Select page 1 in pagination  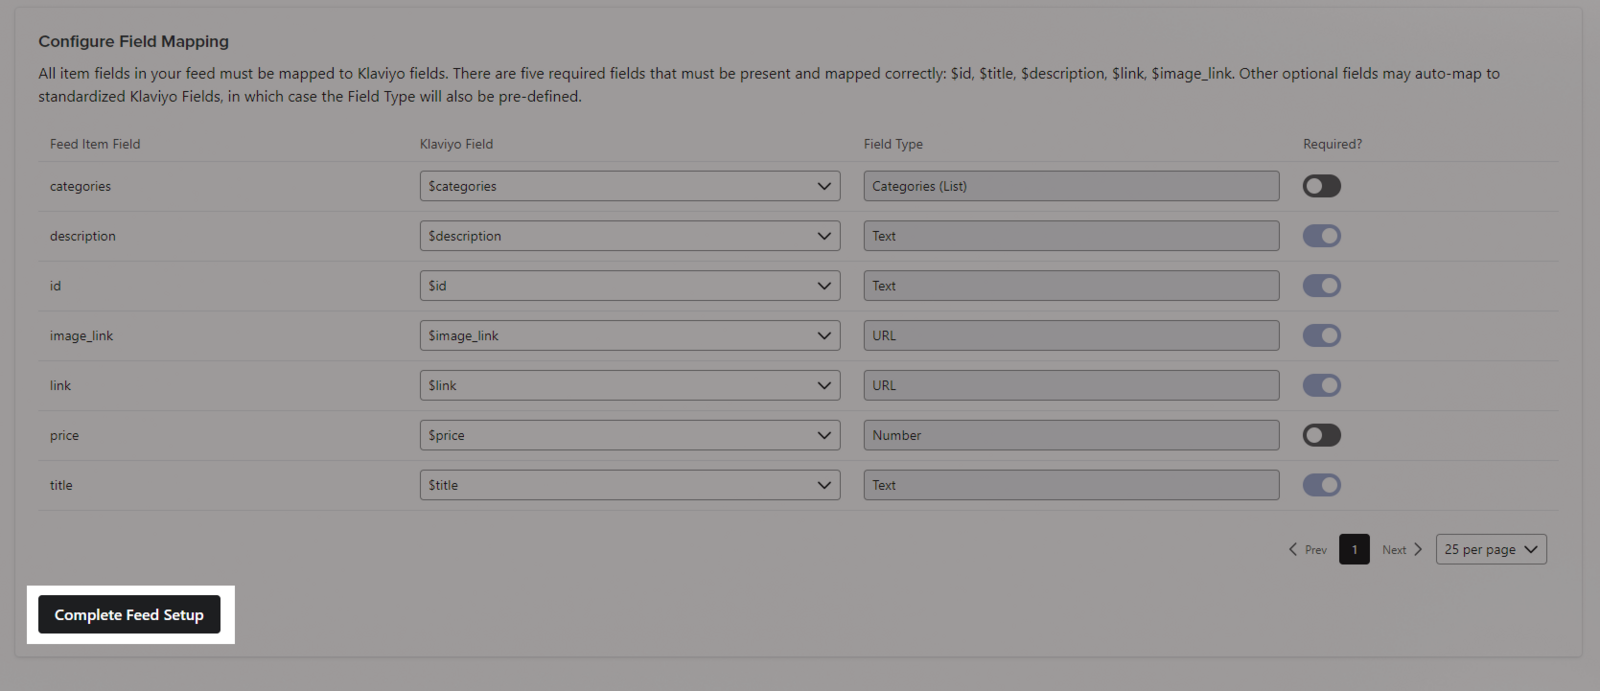pyautogui.click(x=1354, y=549)
